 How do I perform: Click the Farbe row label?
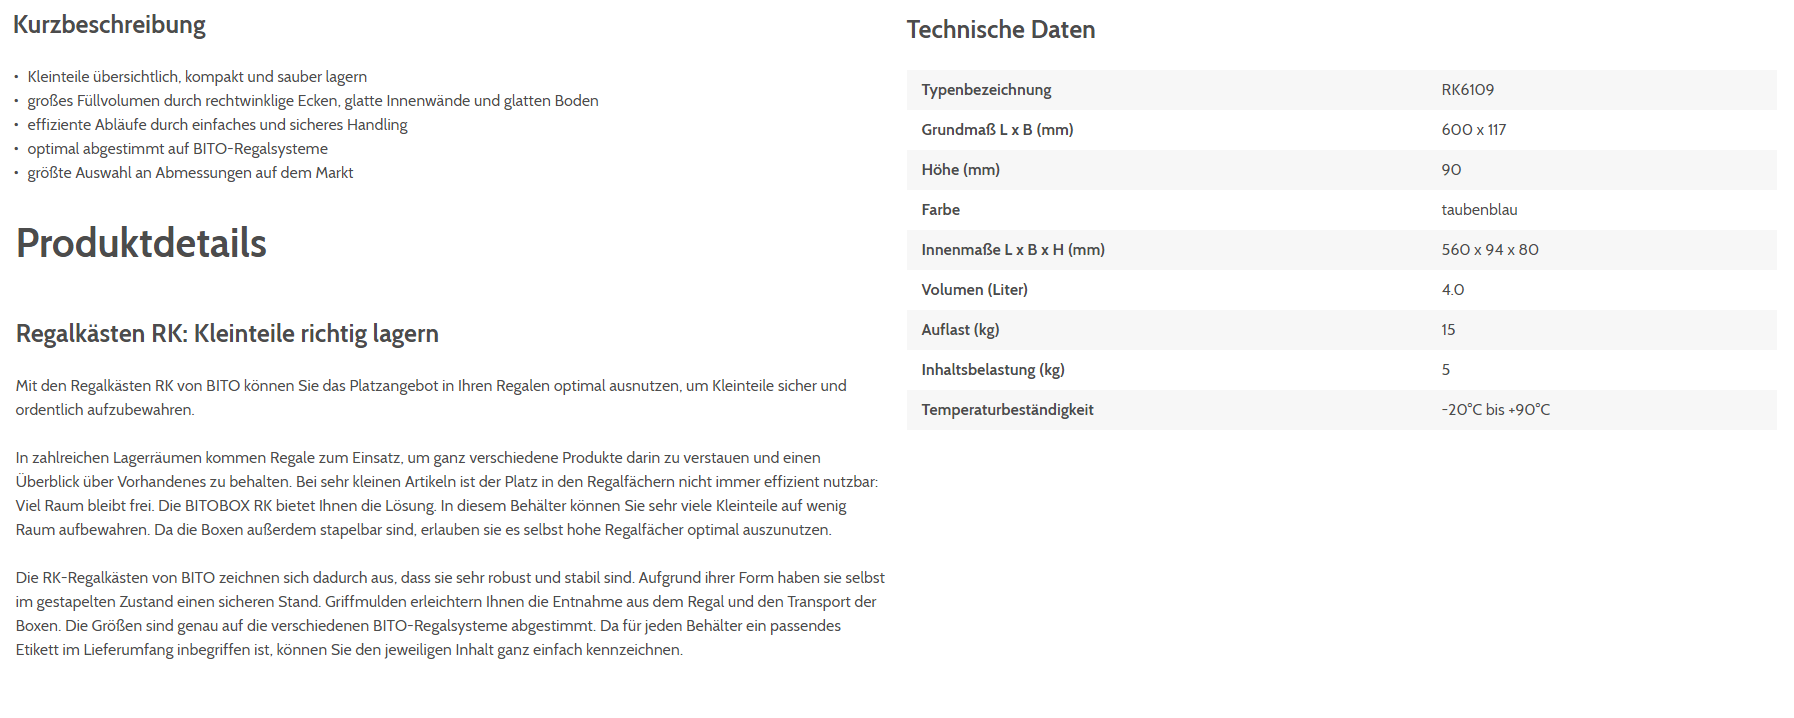(x=940, y=210)
